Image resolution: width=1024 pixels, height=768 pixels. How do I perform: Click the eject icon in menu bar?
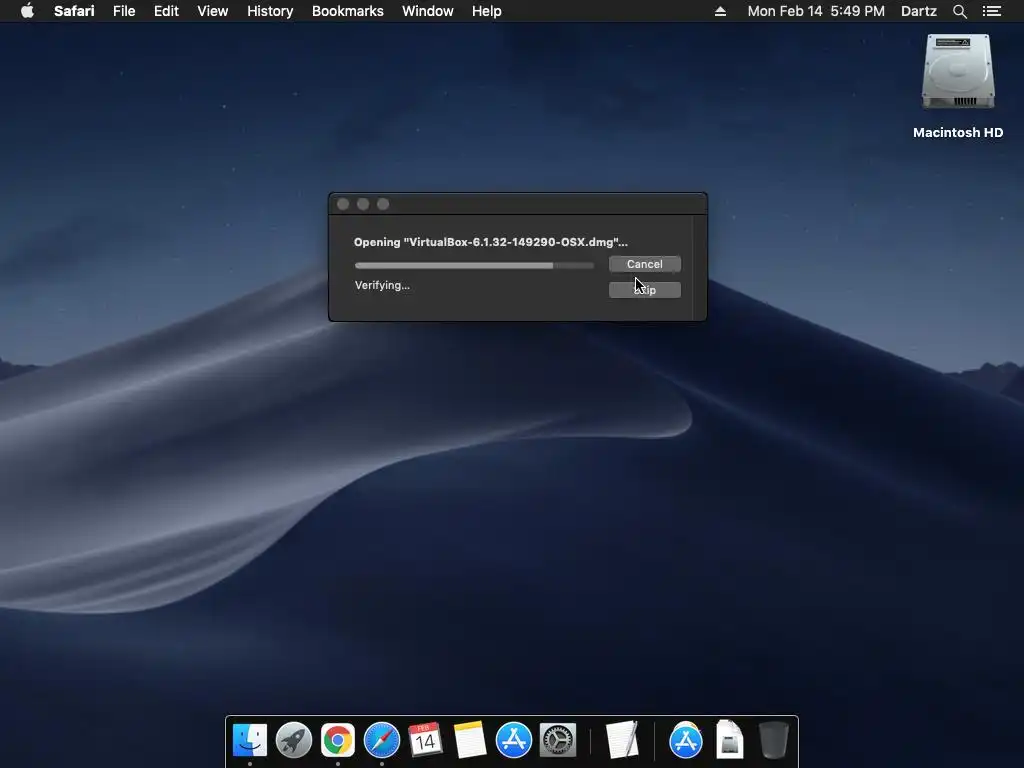[720, 11]
